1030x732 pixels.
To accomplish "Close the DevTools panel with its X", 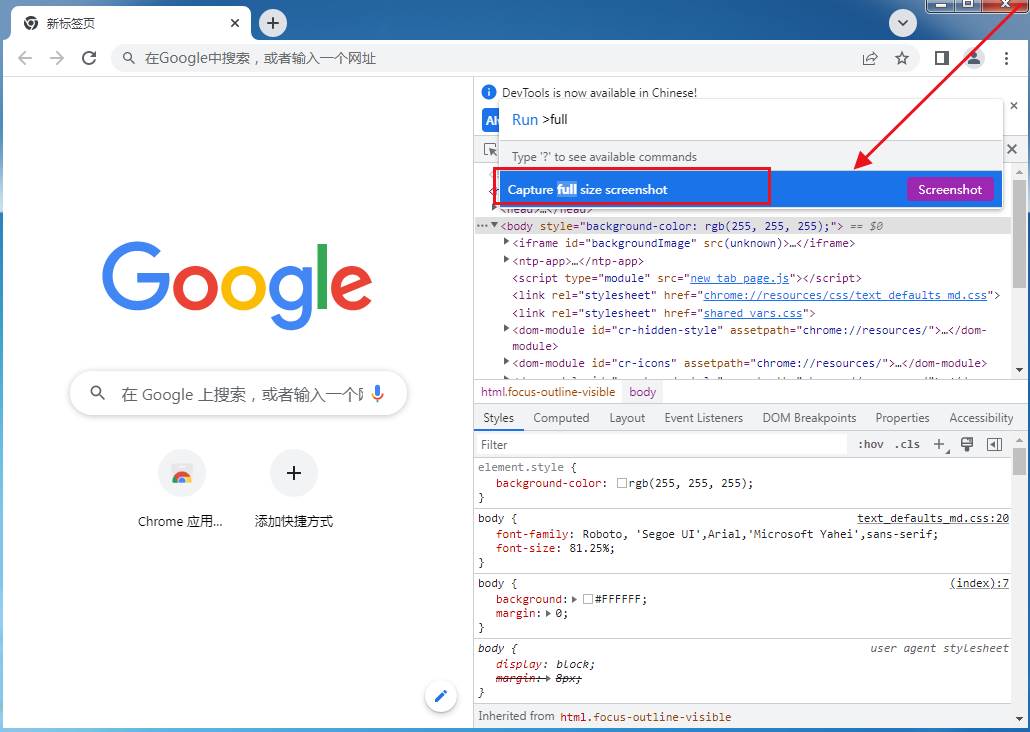I will click(x=1012, y=149).
